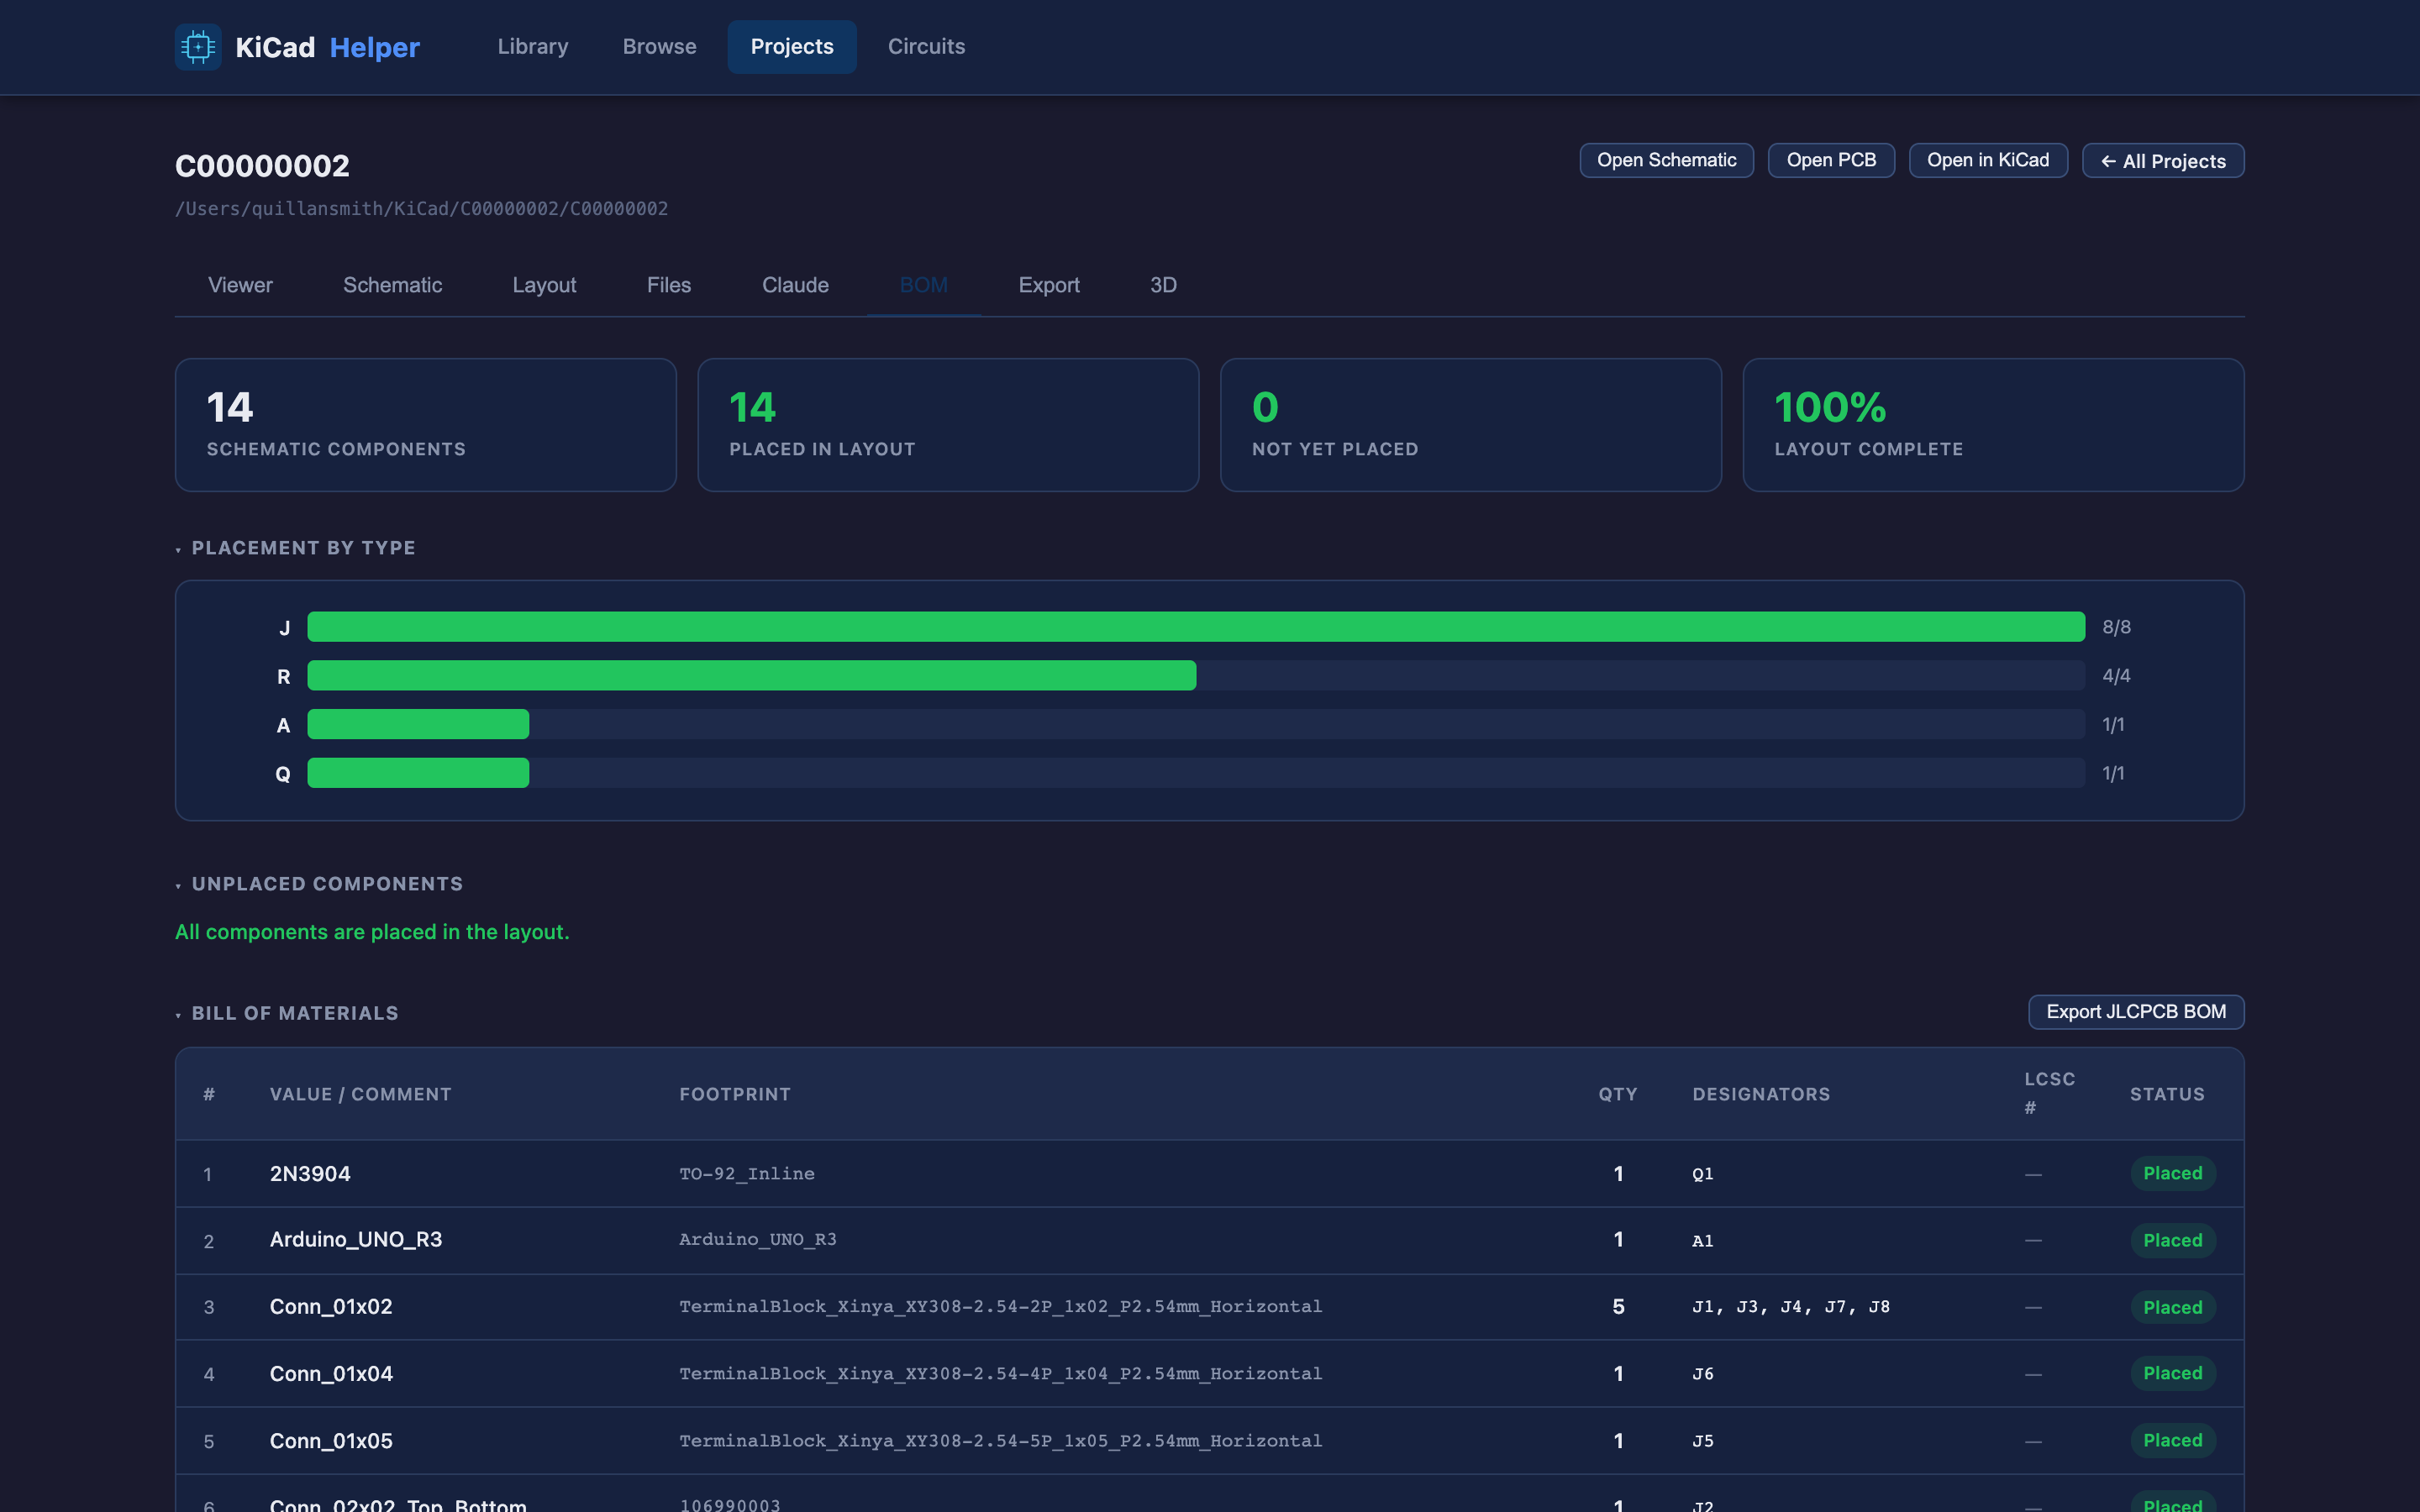Click the J placement progress bar
Screen dimensions: 2420x1512
coord(1196,627)
